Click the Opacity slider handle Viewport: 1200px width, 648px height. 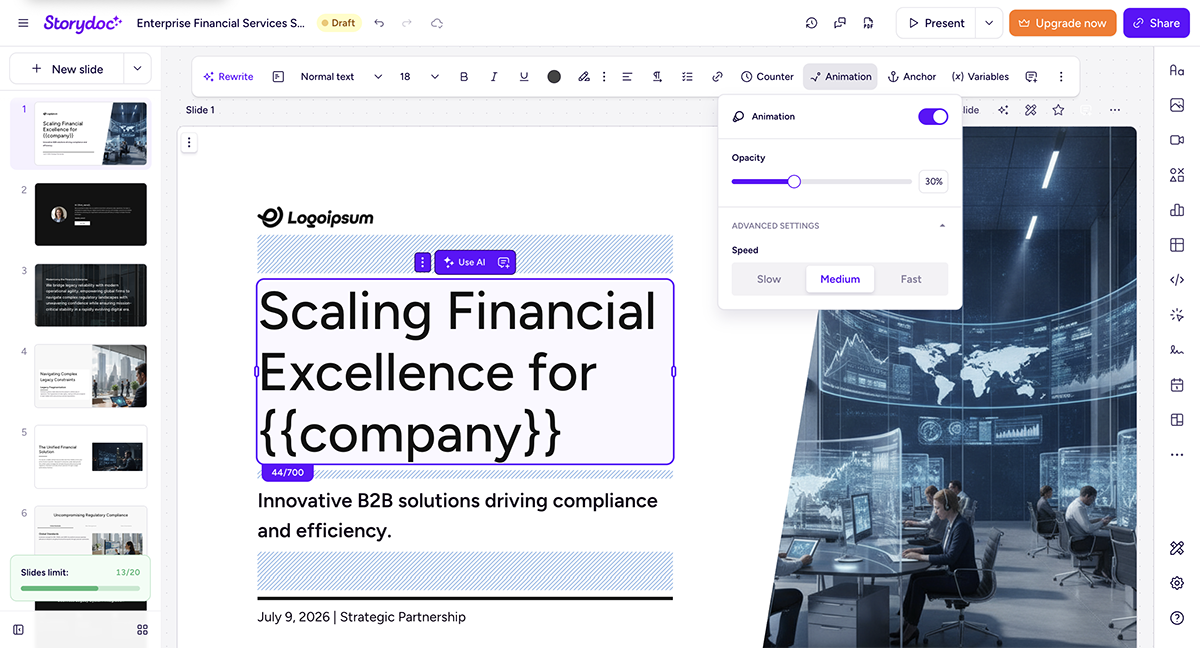click(794, 181)
